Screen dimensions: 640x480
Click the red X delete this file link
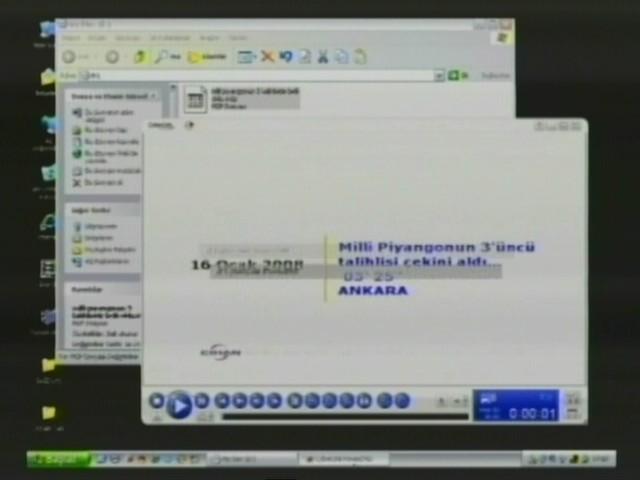(x=98, y=183)
